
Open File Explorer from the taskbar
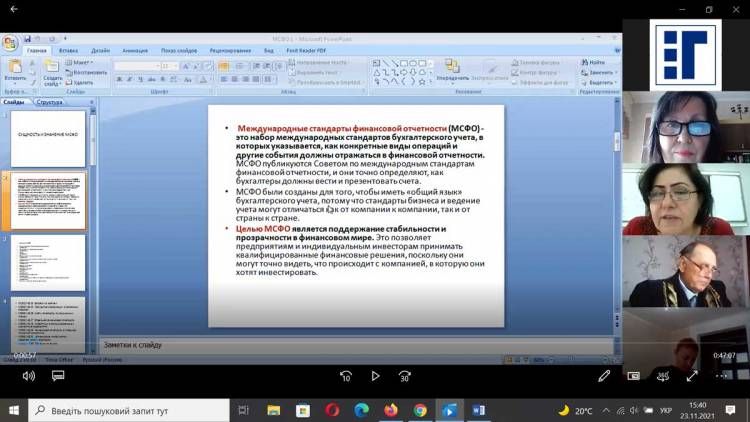tap(274, 410)
